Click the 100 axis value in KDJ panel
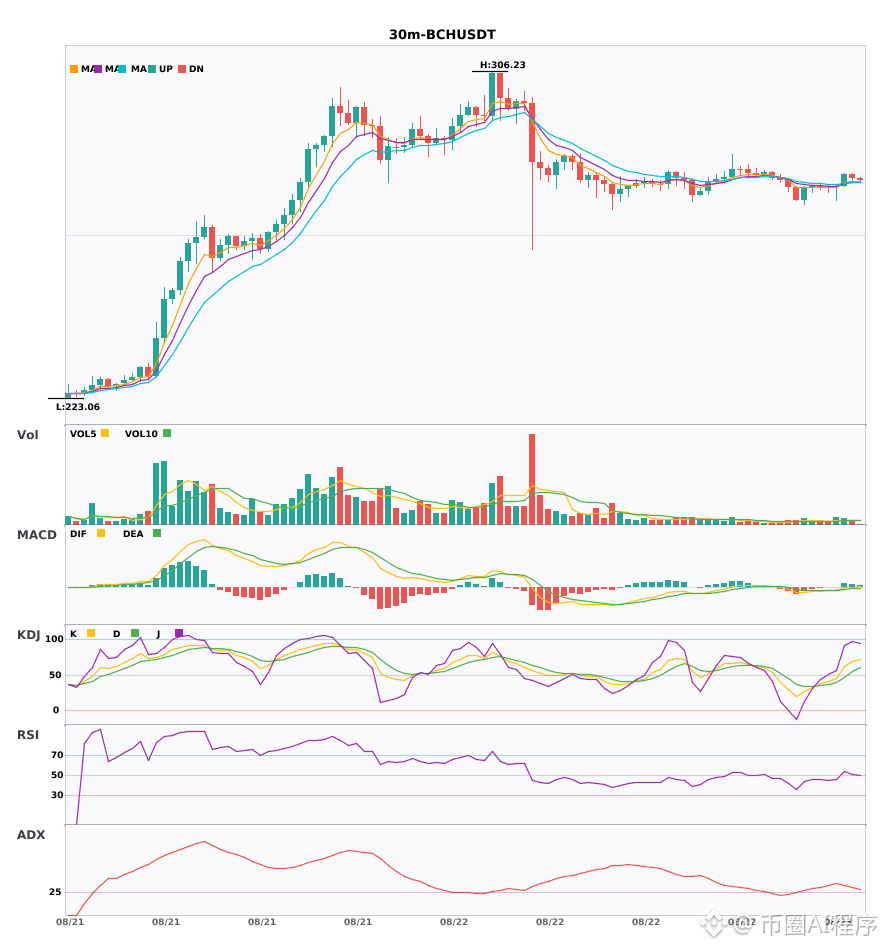Screen dimensions: 885x950 55,639
